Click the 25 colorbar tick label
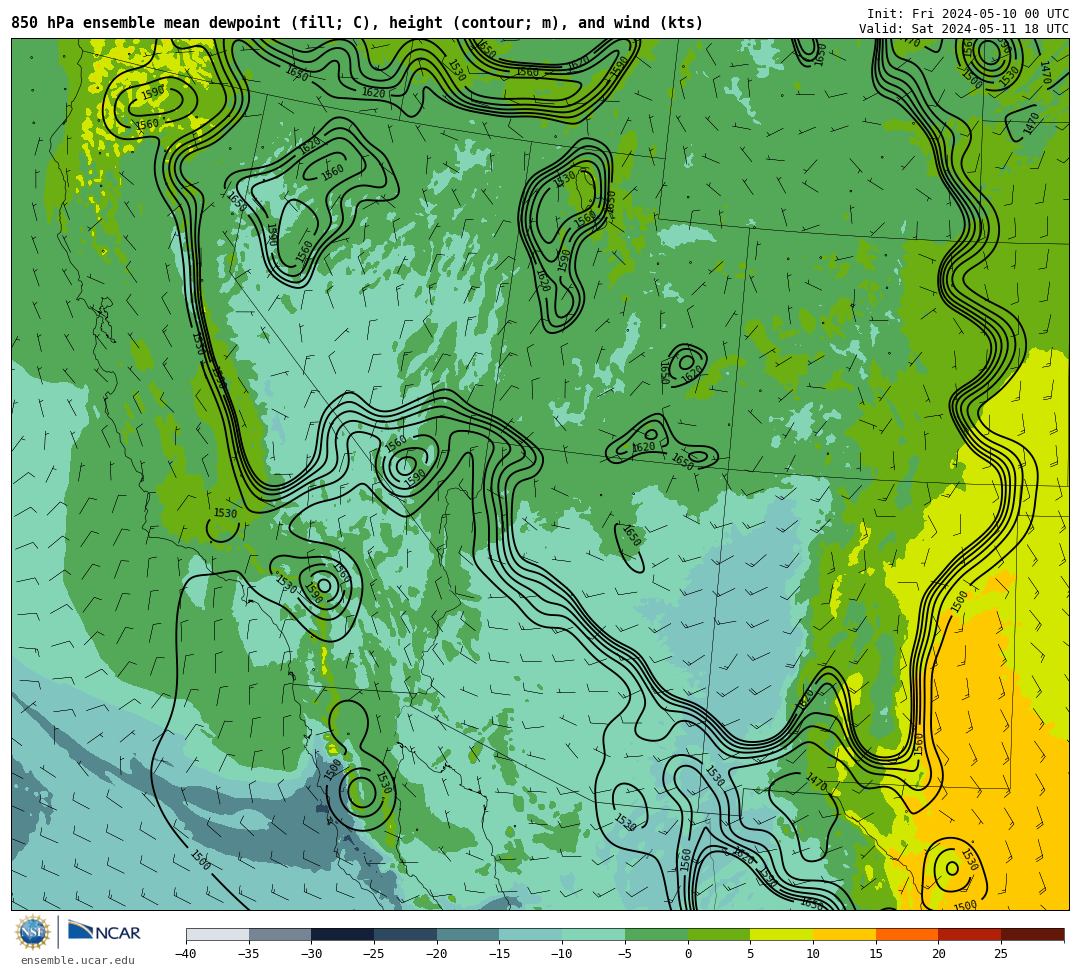This screenshot has height=973, width=1080. click(1001, 954)
